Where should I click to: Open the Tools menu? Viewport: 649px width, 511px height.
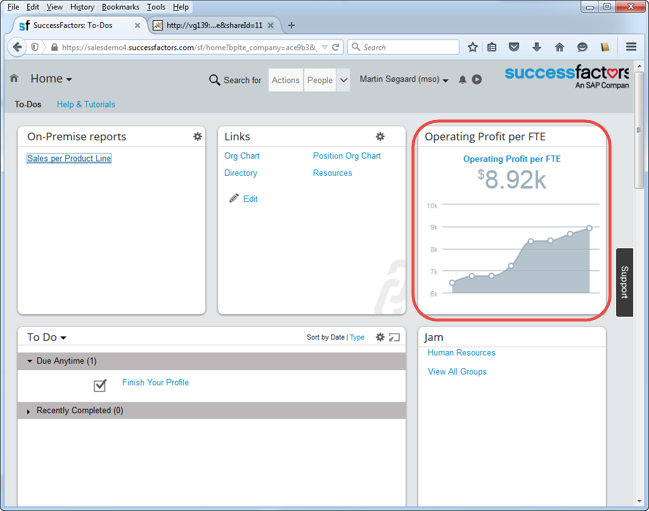click(x=156, y=7)
